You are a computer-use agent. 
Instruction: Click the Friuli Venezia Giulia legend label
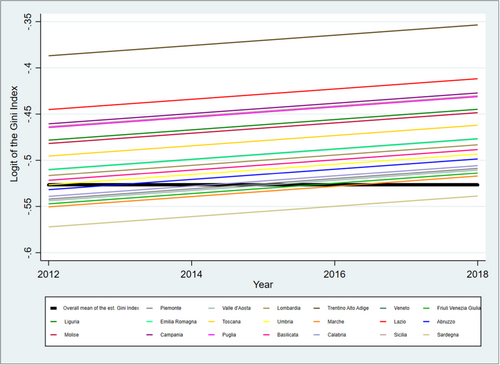pyautogui.click(x=459, y=308)
